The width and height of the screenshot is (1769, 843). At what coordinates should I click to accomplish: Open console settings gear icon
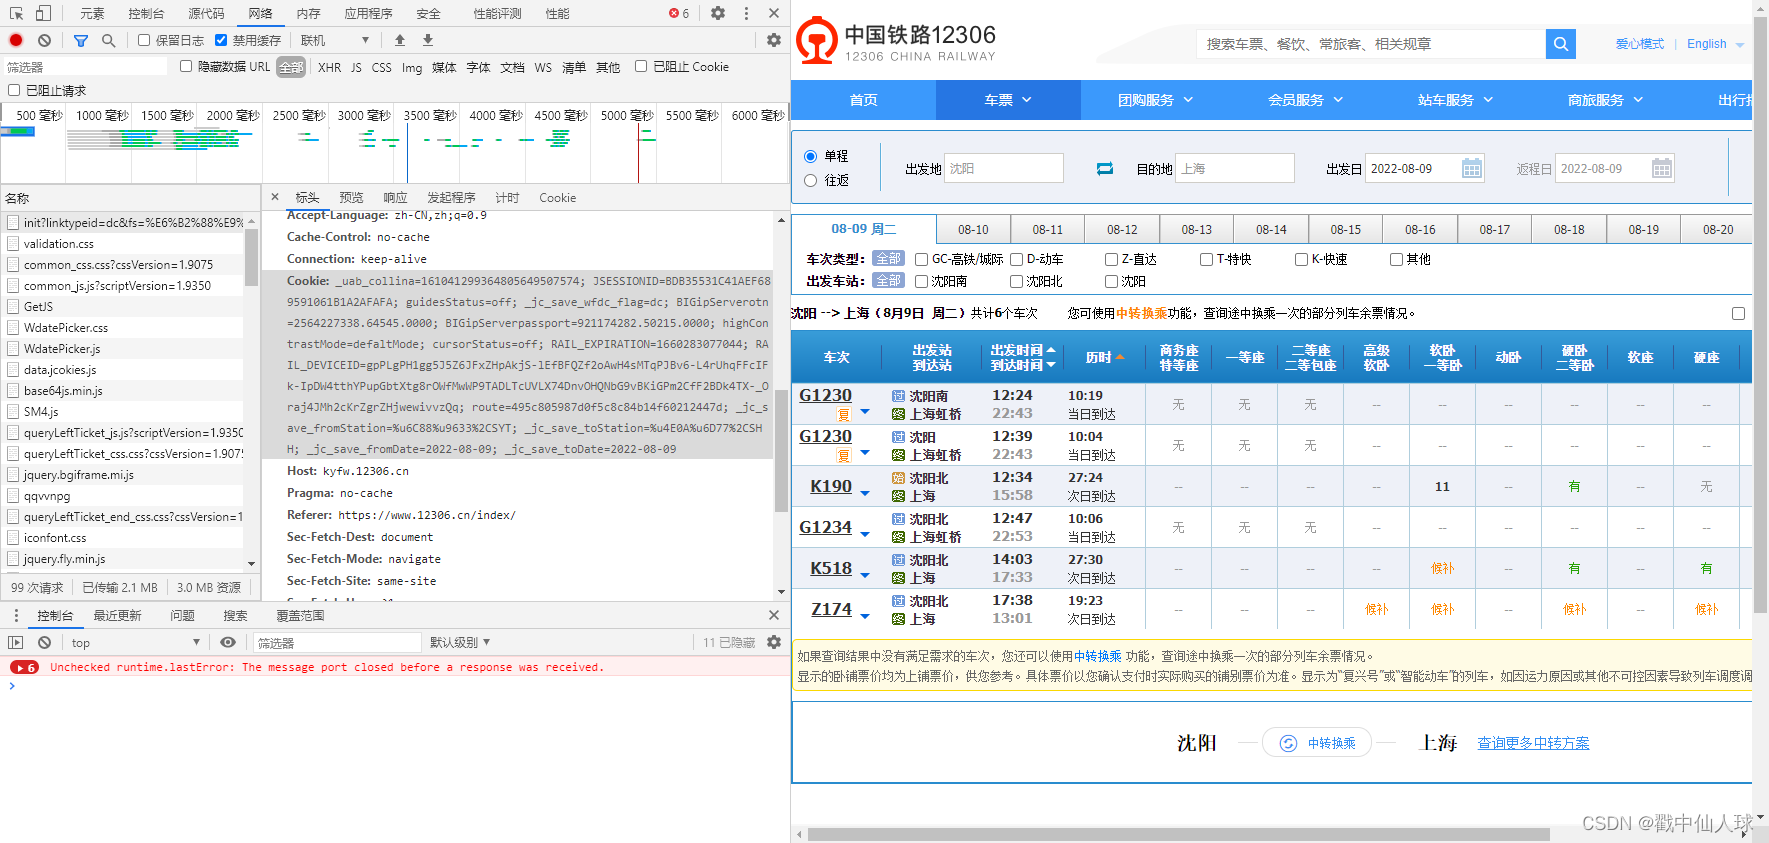click(773, 642)
